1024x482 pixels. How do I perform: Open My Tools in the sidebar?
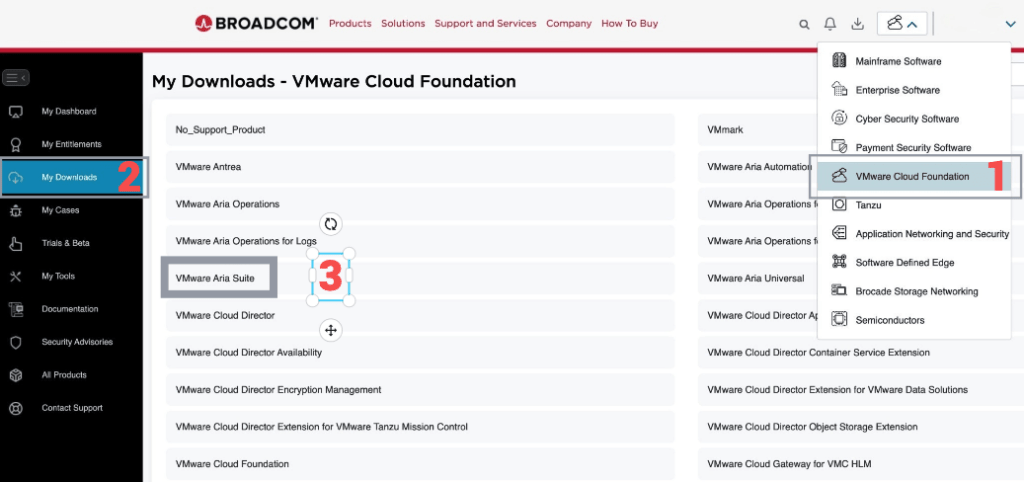tap(58, 276)
